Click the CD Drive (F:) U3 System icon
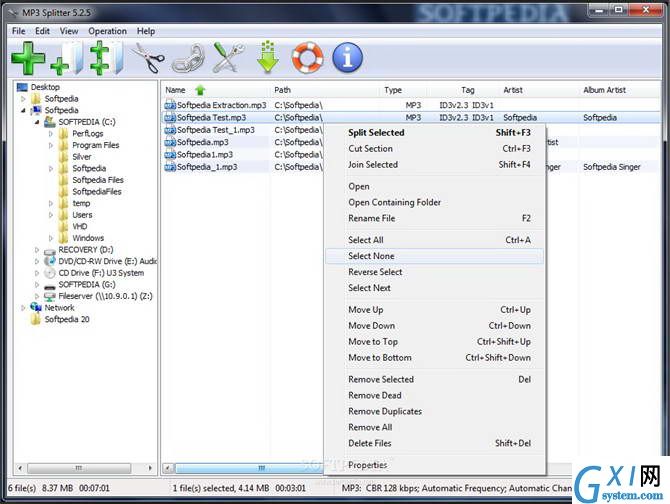The image size is (670, 504). pos(50,273)
